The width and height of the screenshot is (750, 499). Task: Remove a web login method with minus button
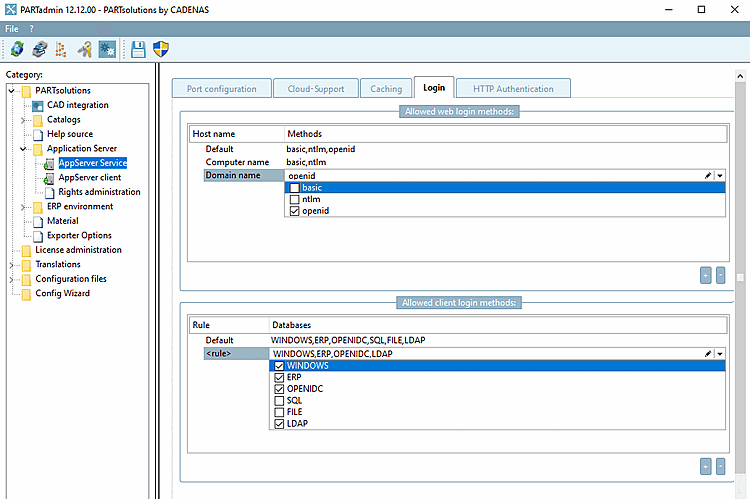pyautogui.click(x=720, y=276)
